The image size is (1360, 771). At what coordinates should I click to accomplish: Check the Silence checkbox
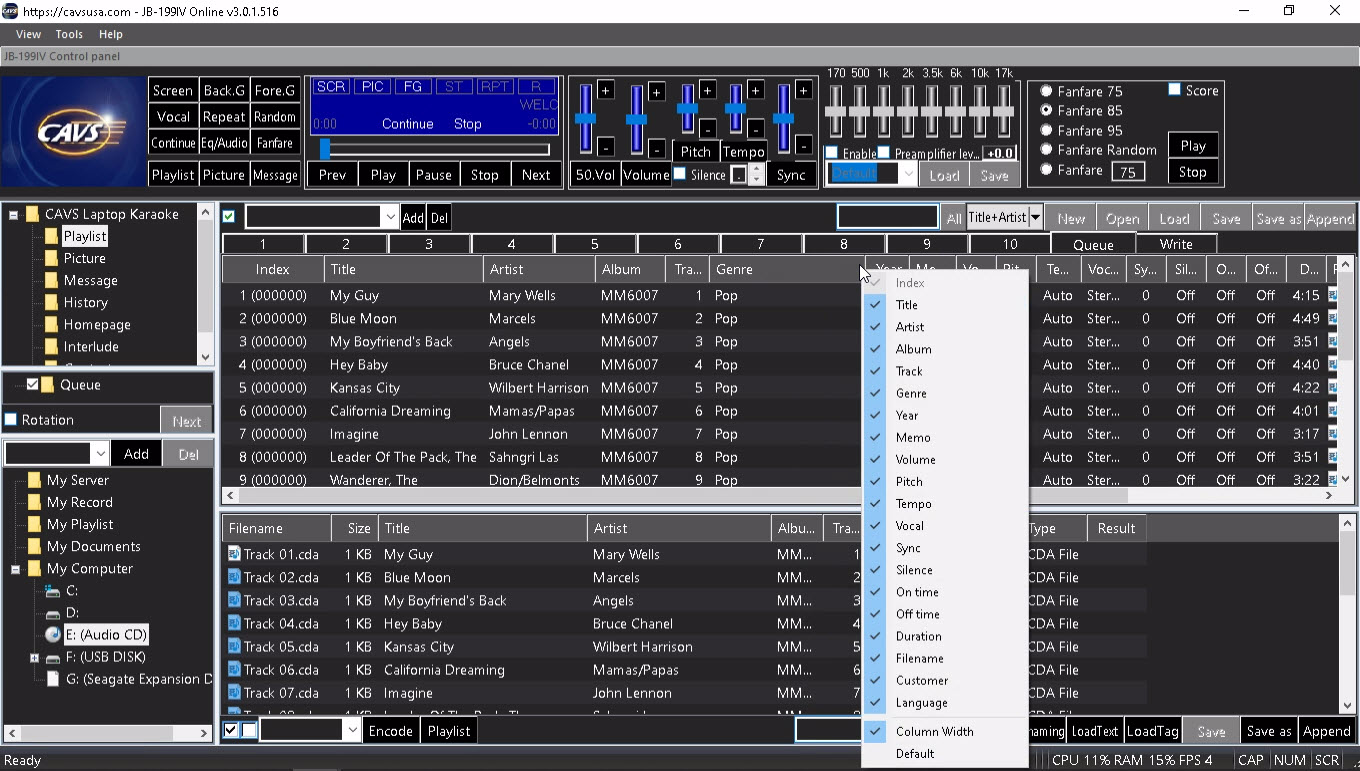[680, 174]
